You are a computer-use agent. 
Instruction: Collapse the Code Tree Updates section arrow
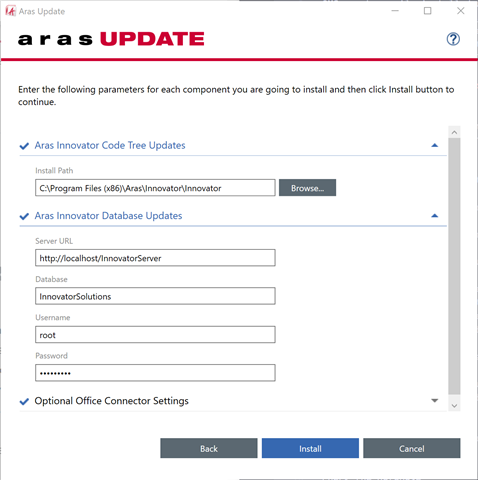(x=434, y=145)
